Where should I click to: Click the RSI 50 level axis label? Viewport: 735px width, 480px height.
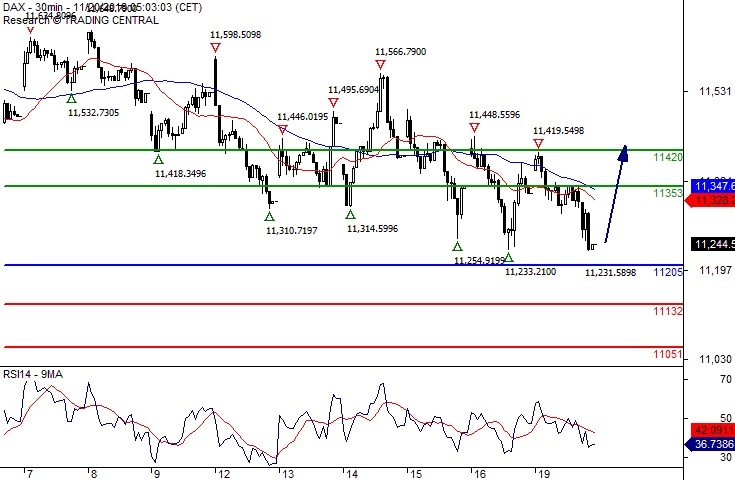[726, 418]
